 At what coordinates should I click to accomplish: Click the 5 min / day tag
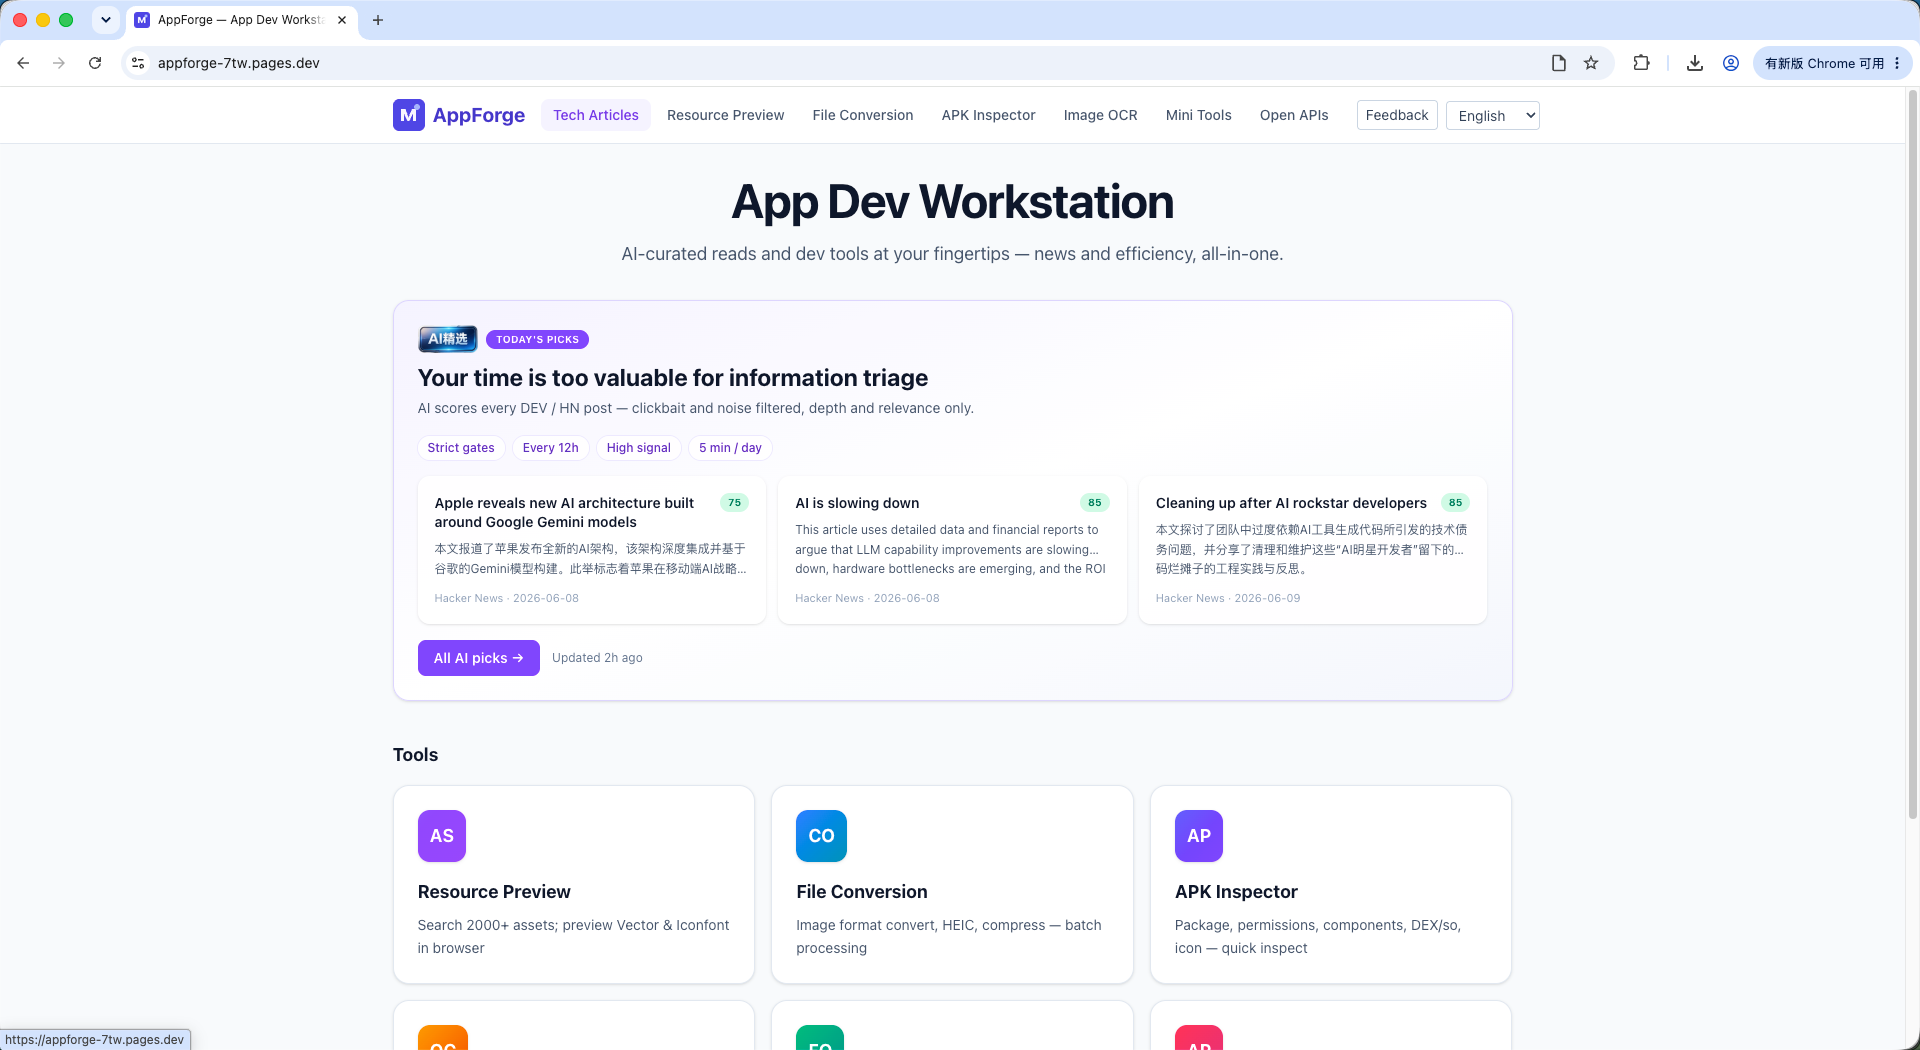730,448
